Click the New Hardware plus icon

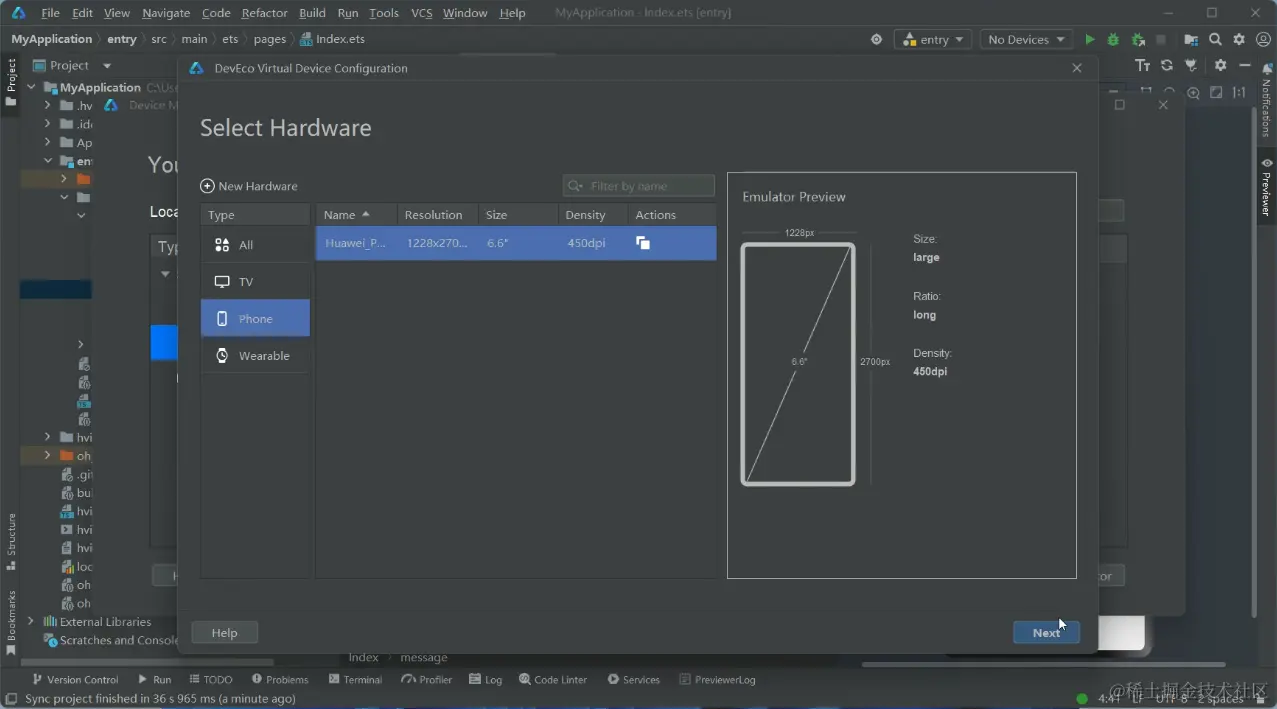[x=207, y=186]
